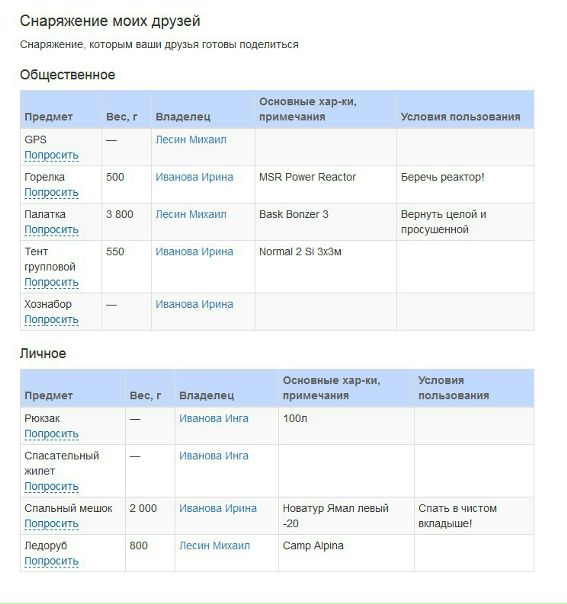Screen dimensions: 567x604
Task: Select the "Беречь реактор!" condition text
Action: 442,177
